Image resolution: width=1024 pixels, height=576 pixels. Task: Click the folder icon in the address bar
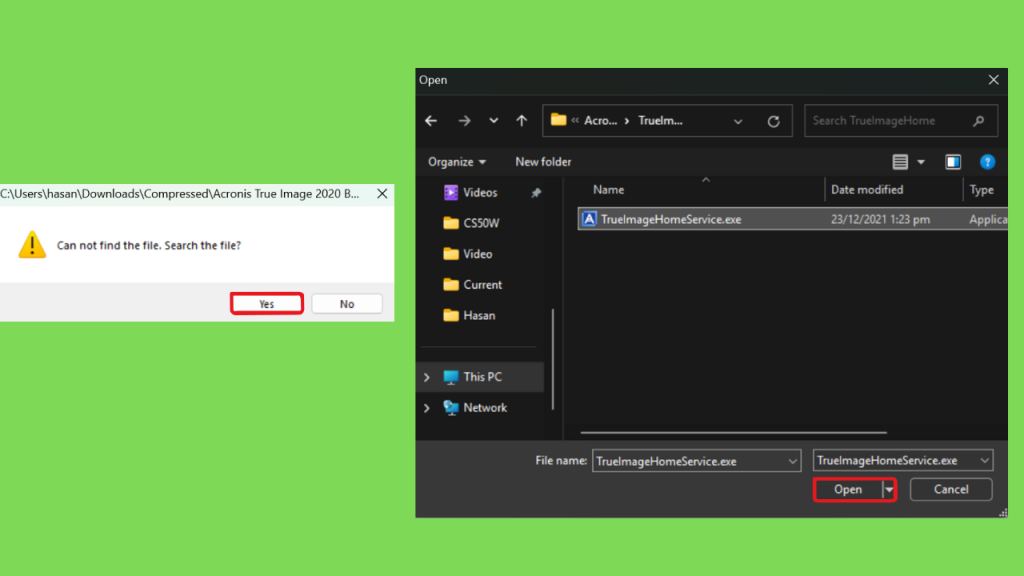558,120
